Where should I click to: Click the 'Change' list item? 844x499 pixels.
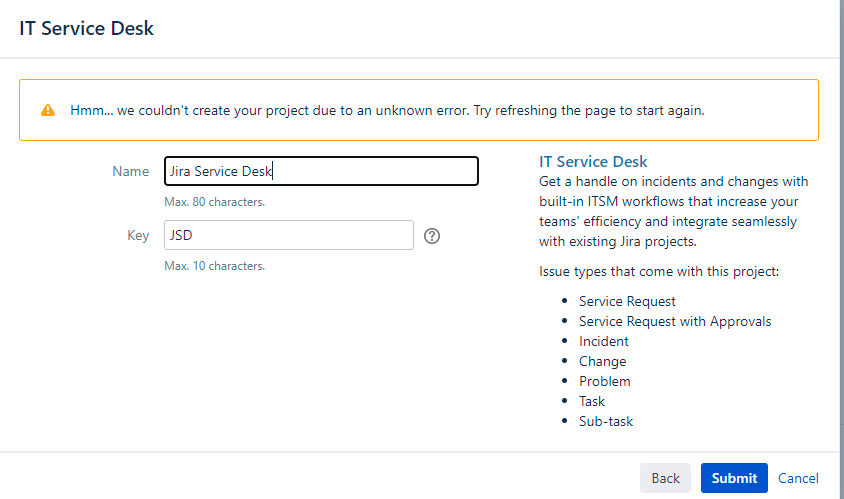[602, 361]
